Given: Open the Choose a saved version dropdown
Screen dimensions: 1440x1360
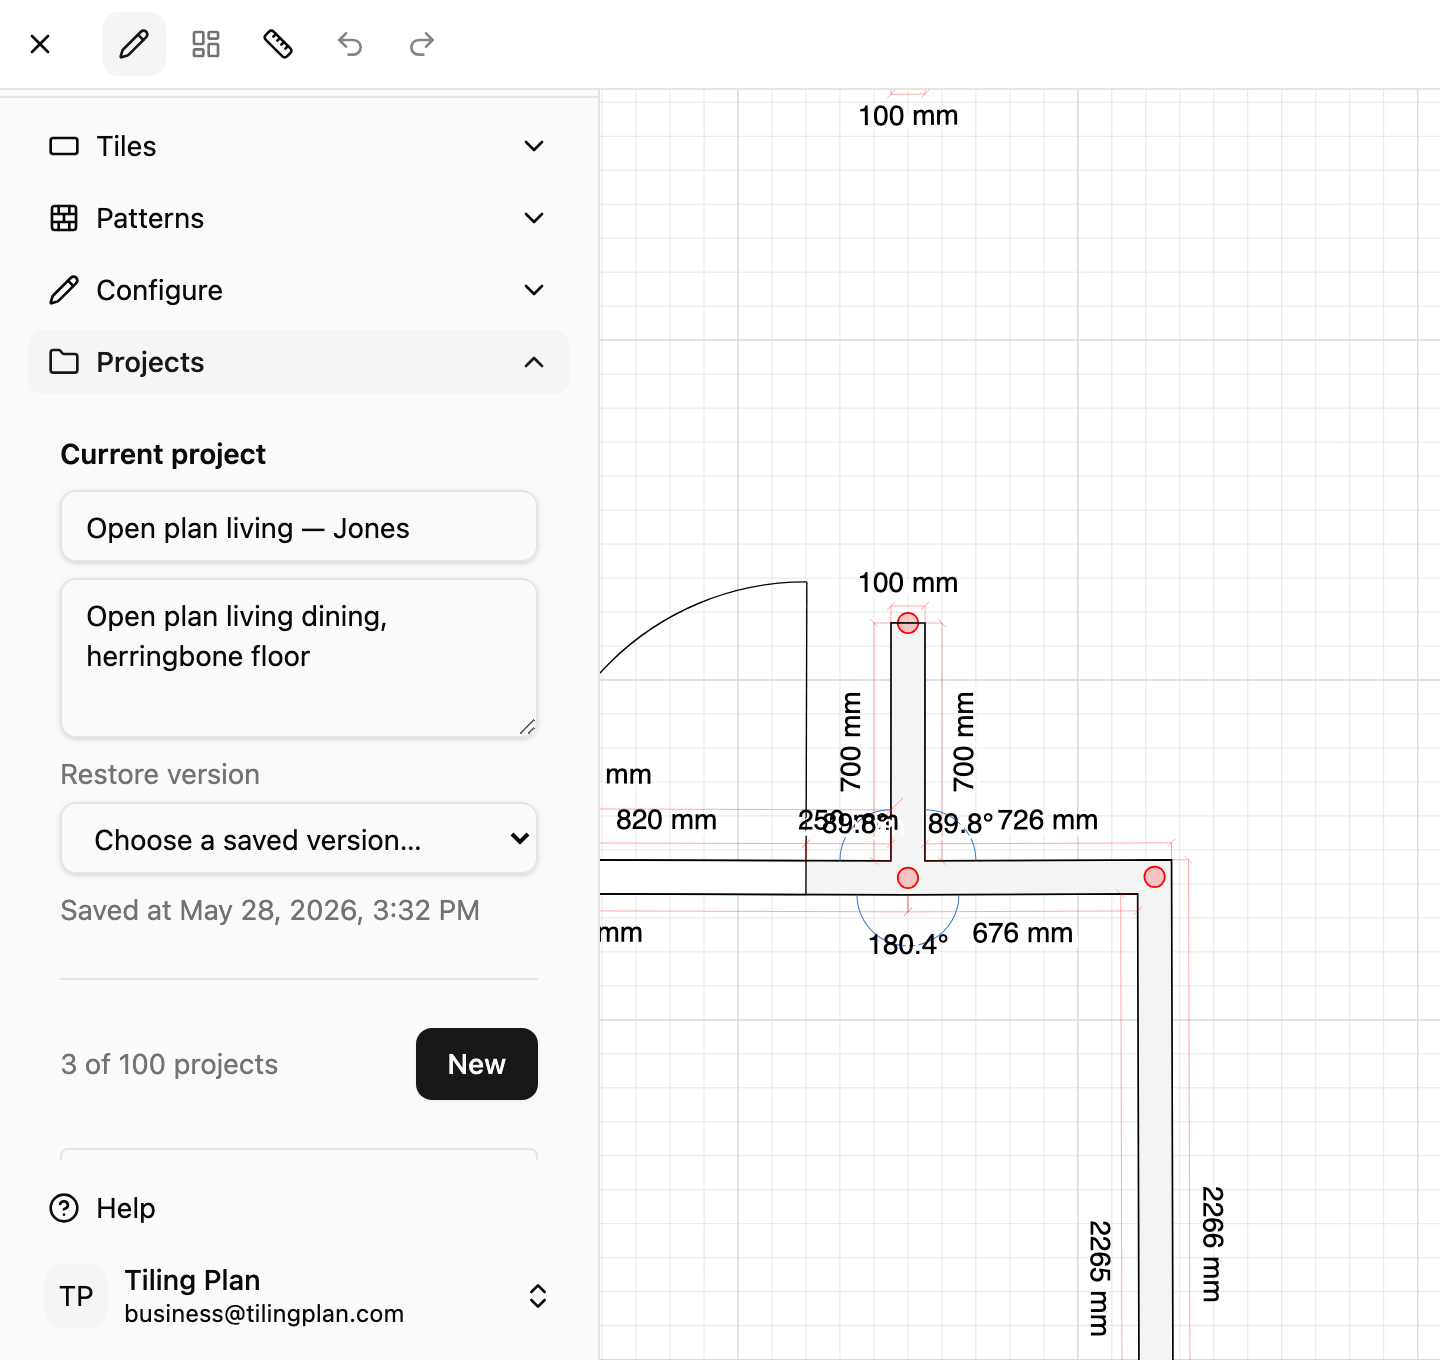Looking at the screenshot, I should tap(299, 839).
